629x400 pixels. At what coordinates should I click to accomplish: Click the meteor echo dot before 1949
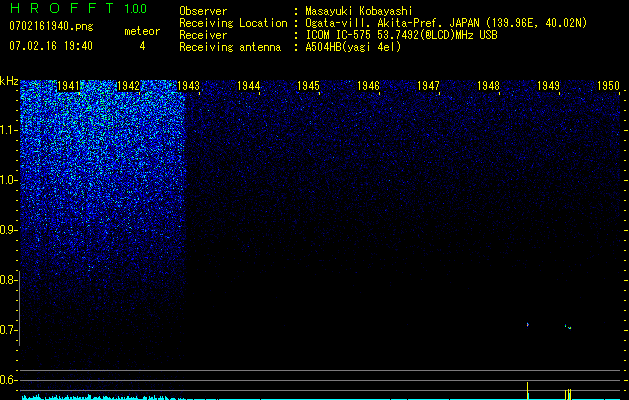pos(528,325)
